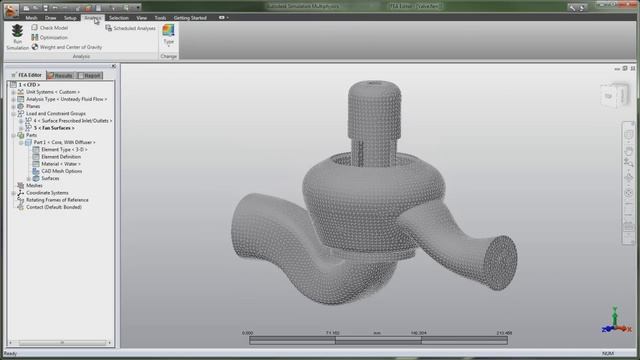Restore the viewport document window
Image resolution: width=640 pixels, height=360 pixels.
[x=625, y=69]
